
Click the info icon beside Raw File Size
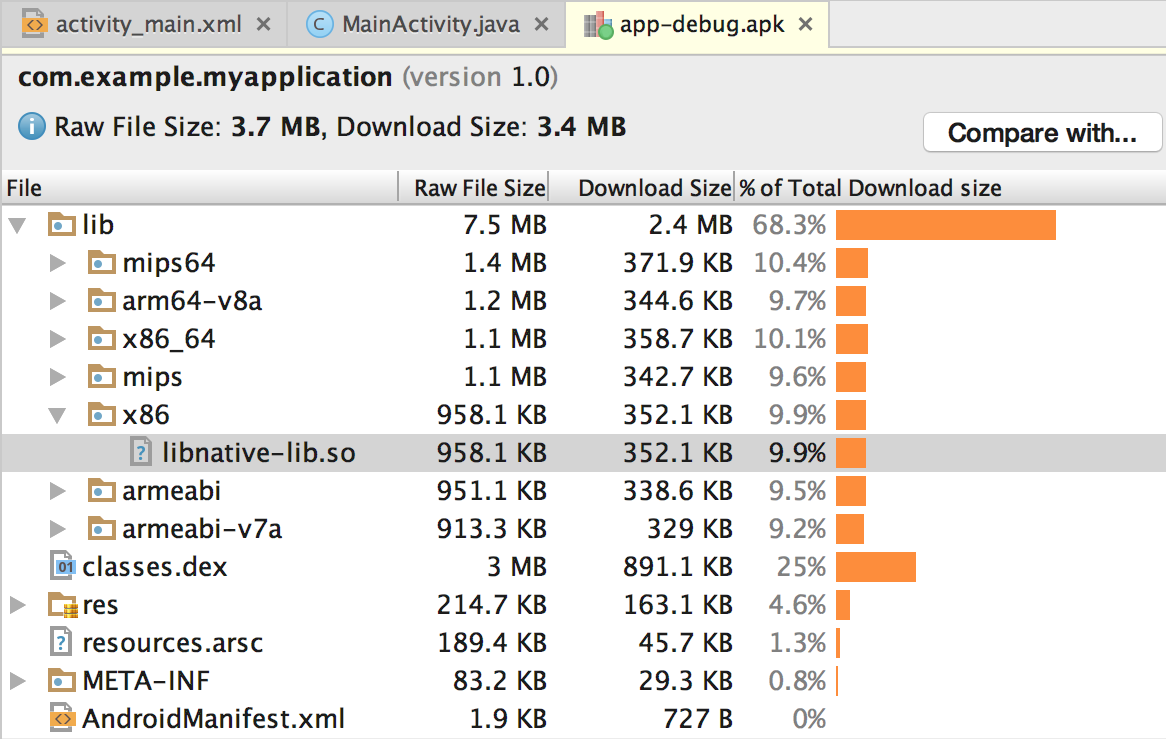(32, 127)
